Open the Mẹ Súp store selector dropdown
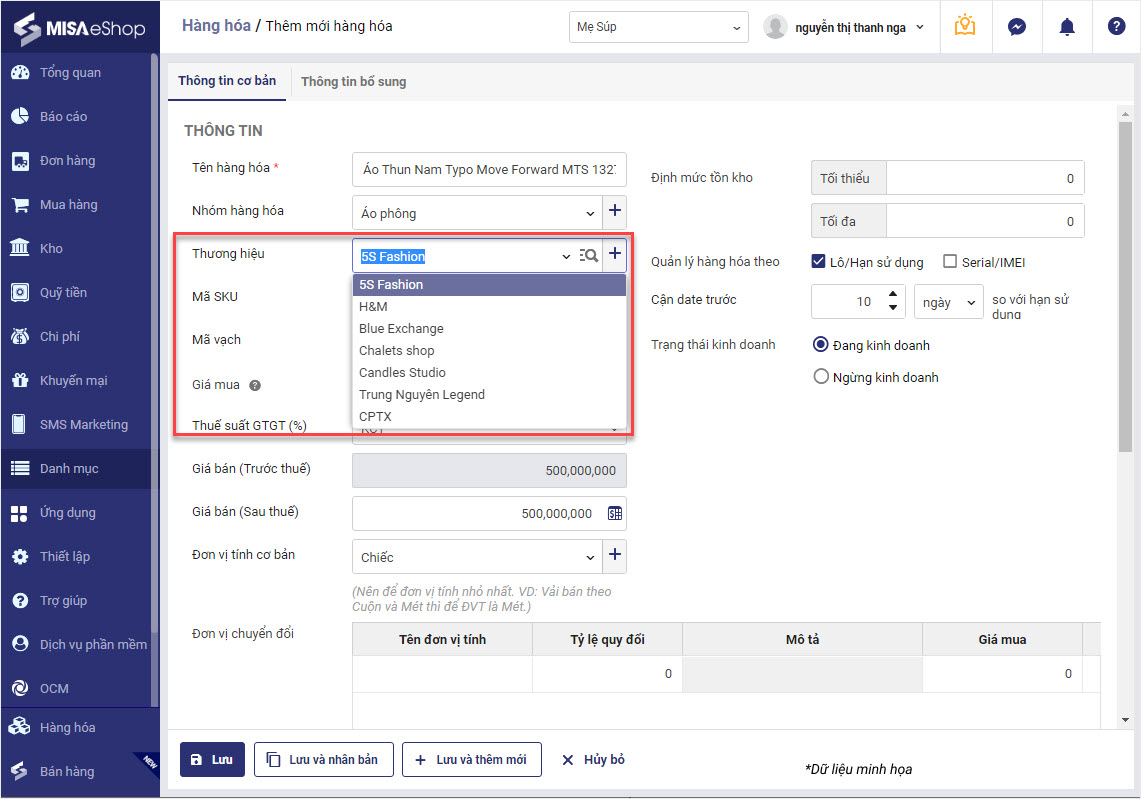Image resolution: width=1141 pixels, height=799 pixels. [658, 27]
